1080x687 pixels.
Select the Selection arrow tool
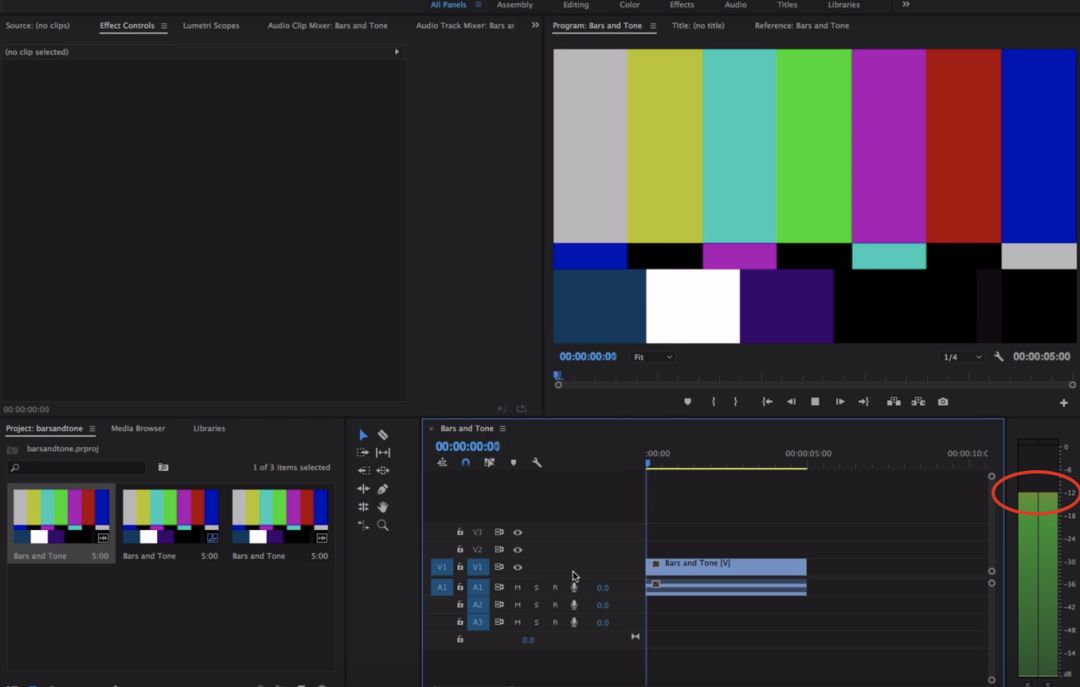coord(363,435)
